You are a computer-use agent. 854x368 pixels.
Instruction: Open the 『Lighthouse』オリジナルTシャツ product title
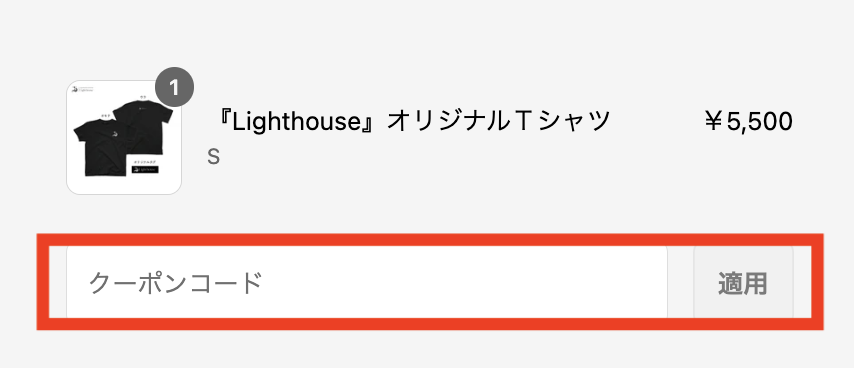coord(410,122)
